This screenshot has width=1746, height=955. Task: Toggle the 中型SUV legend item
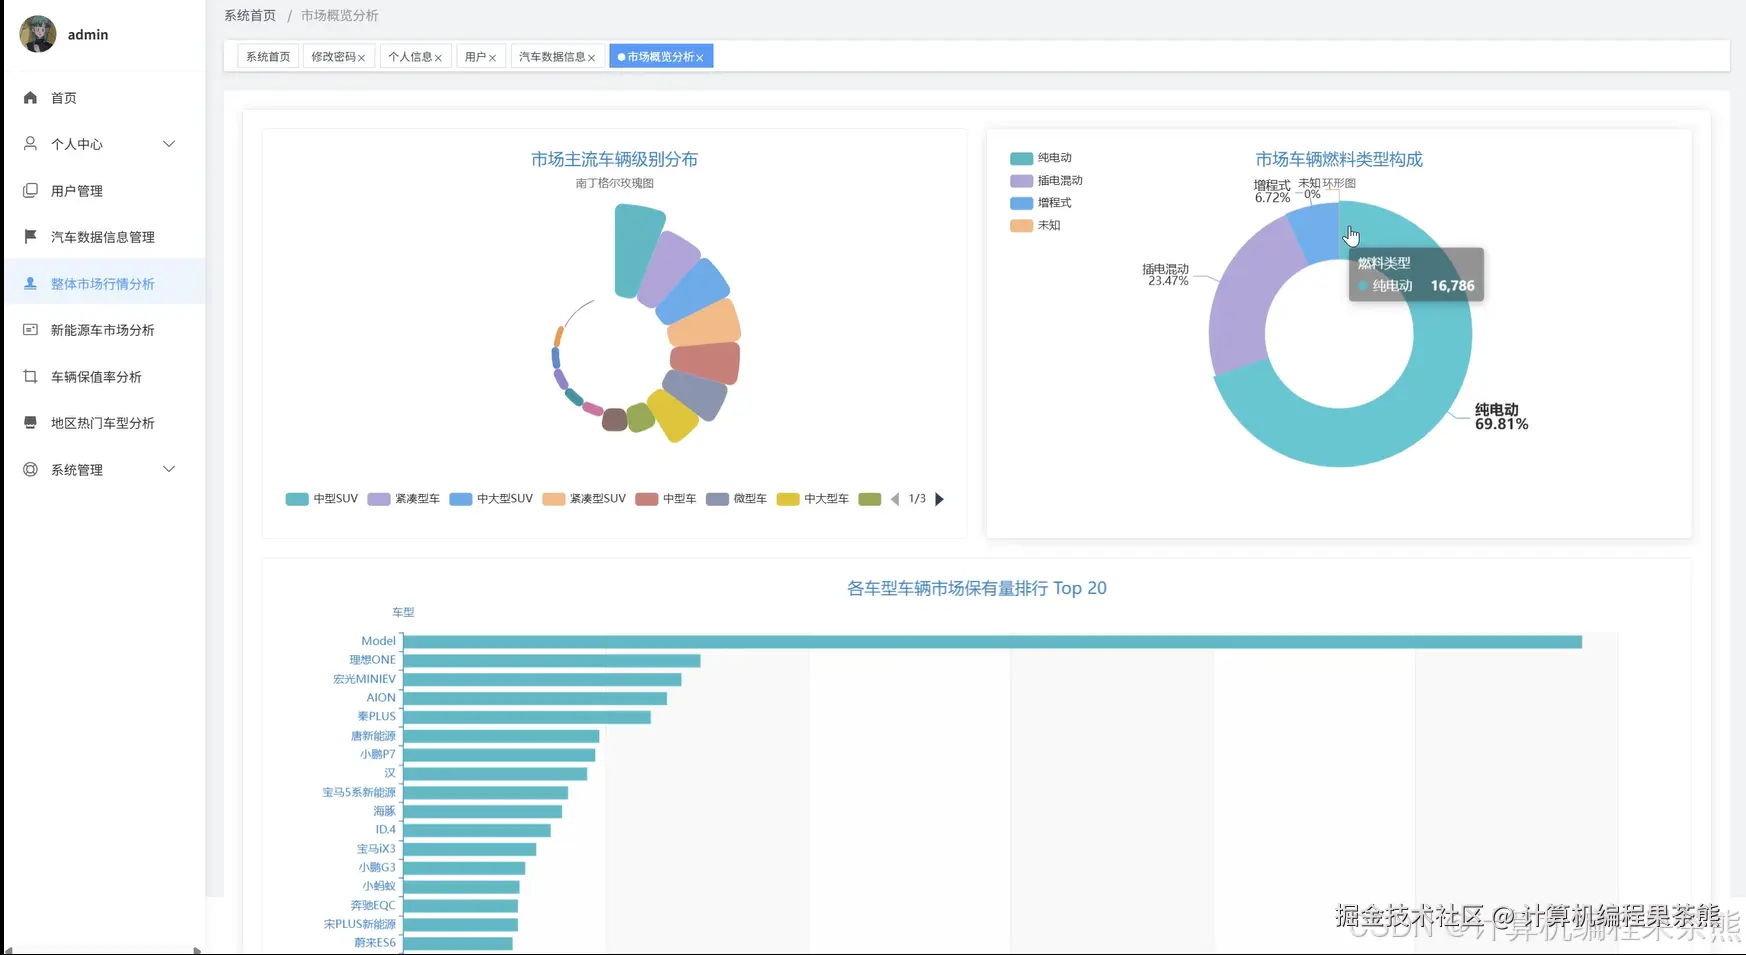322,499
